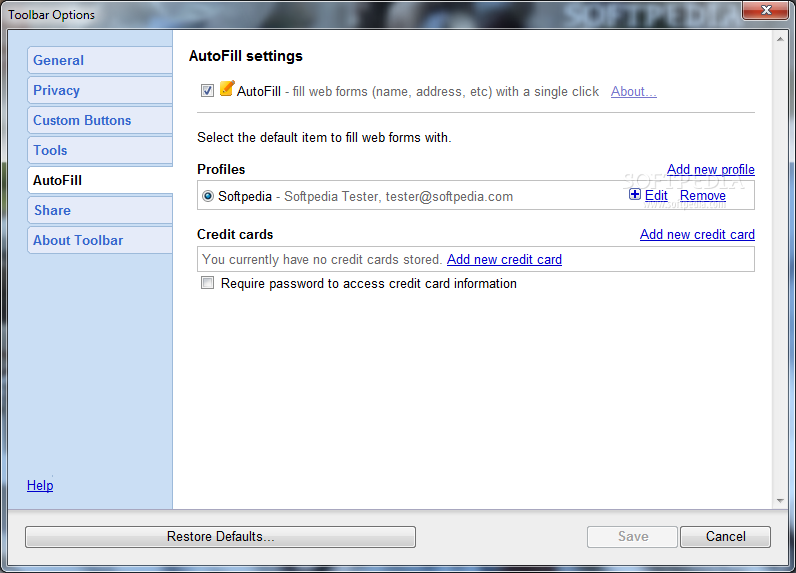The image size is (796, 573).
Task: Remove the Softpedia profile
Action: (703, 195)
